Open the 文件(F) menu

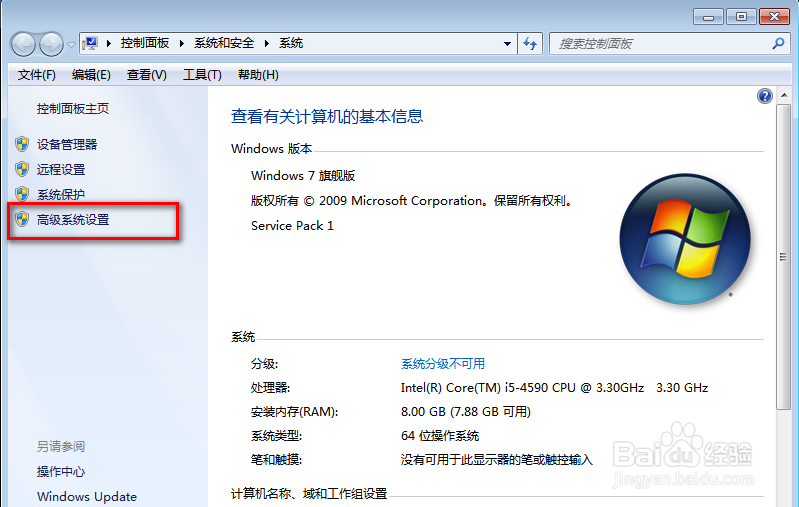coord(36,75)
